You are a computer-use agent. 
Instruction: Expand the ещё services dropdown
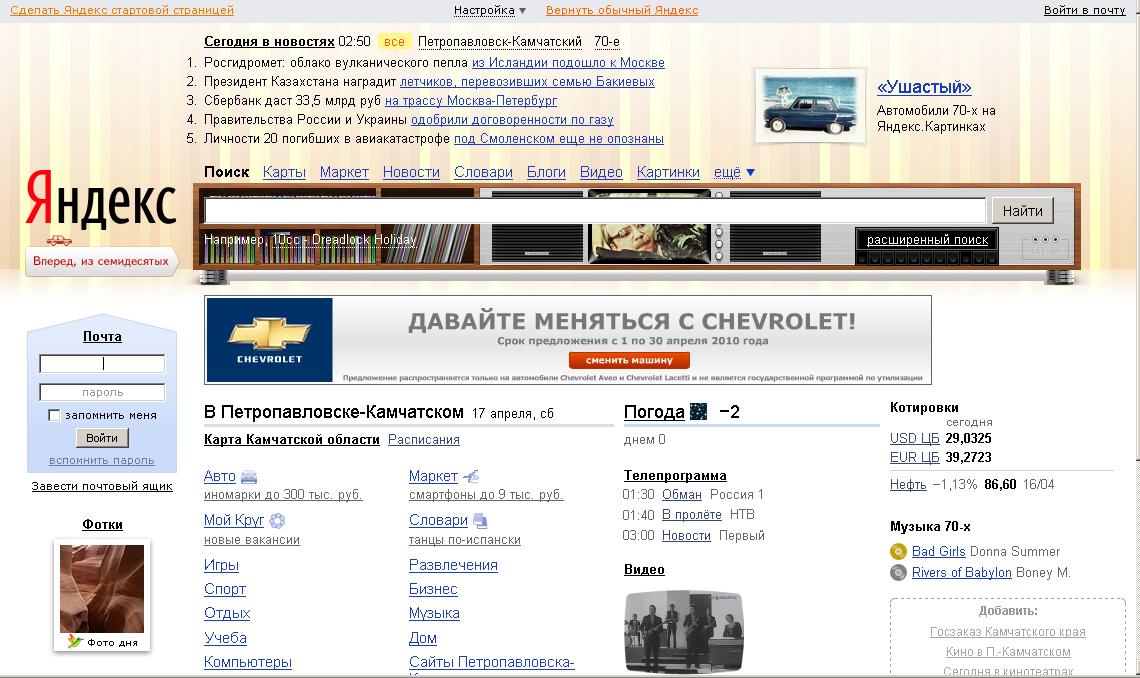pyautogui.click(x=734, y=172)
